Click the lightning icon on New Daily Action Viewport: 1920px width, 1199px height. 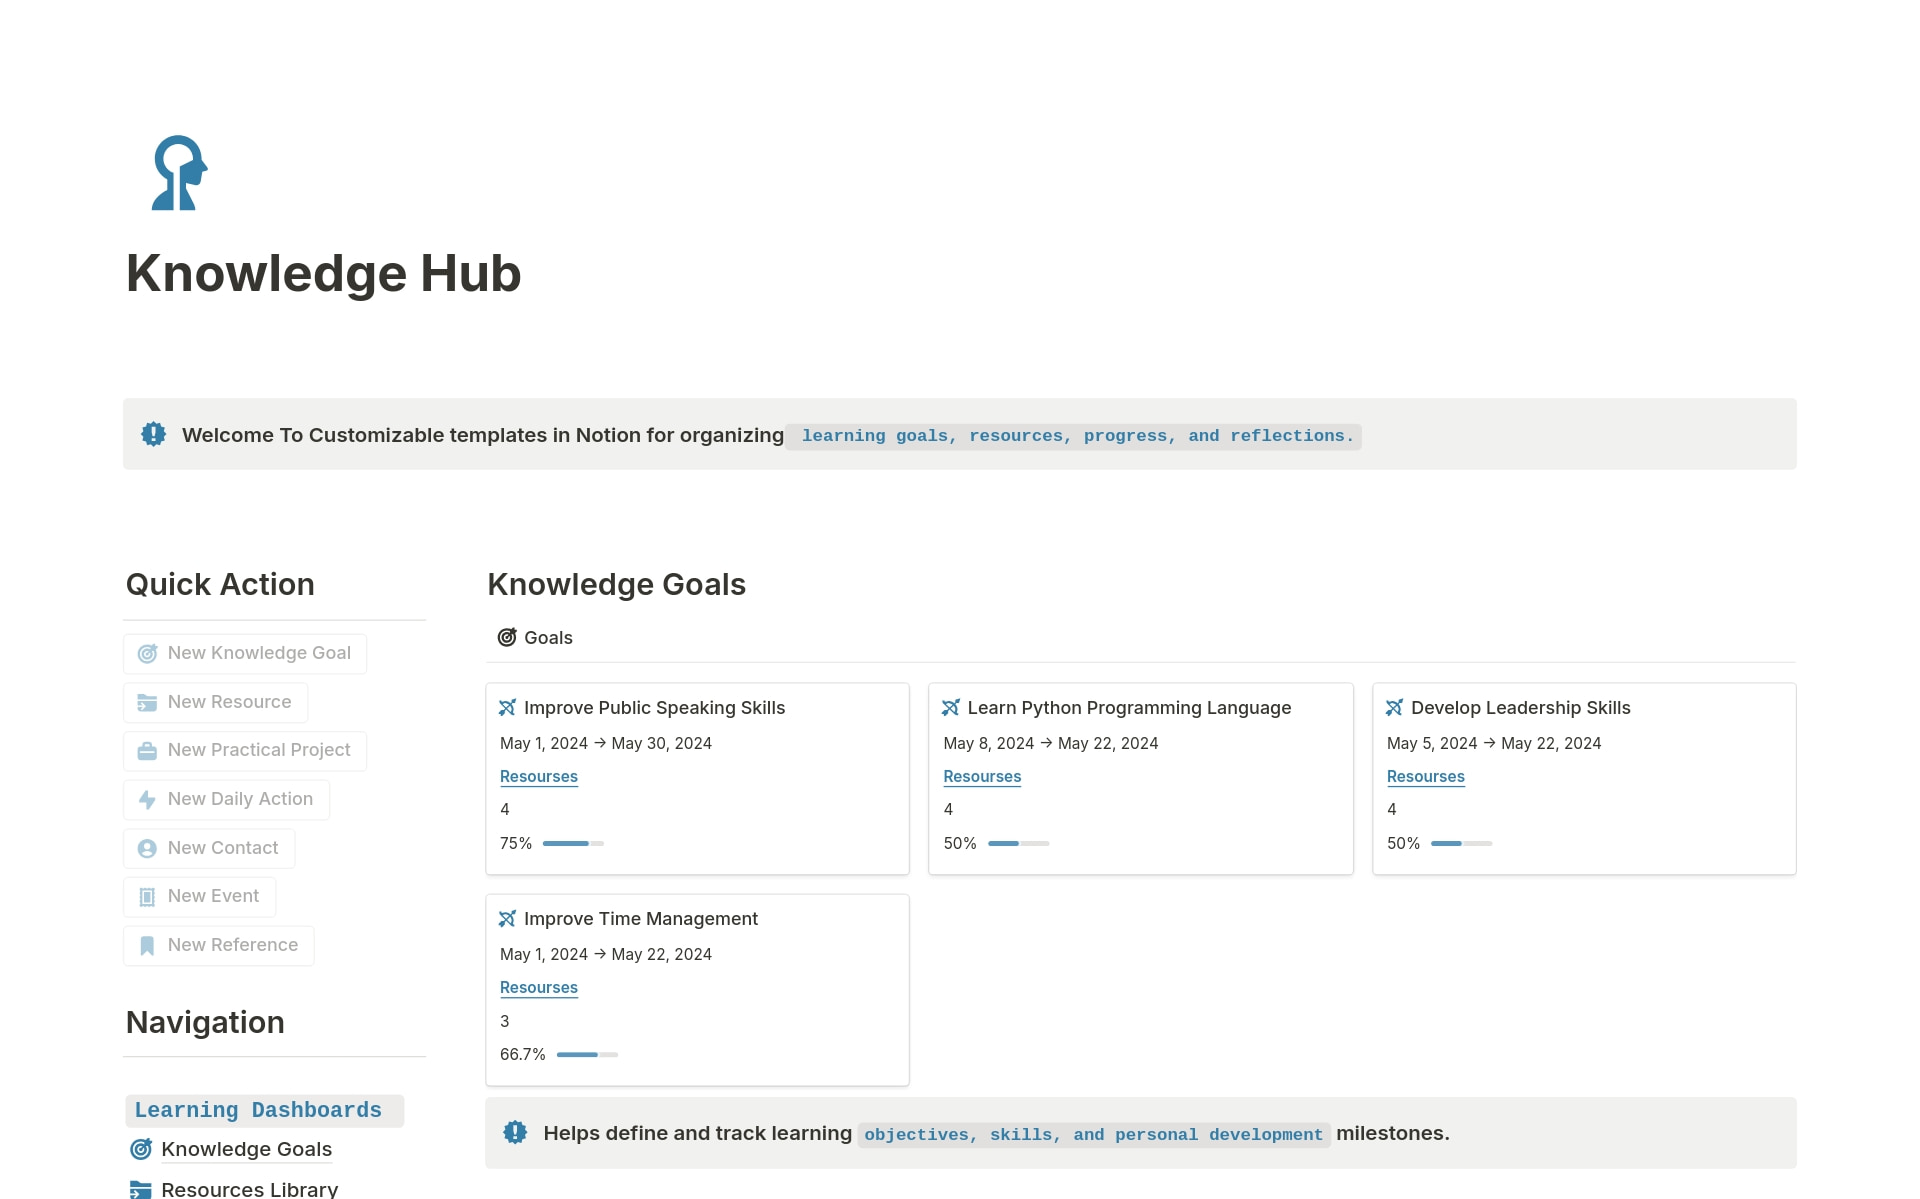(x=147, y=800)
